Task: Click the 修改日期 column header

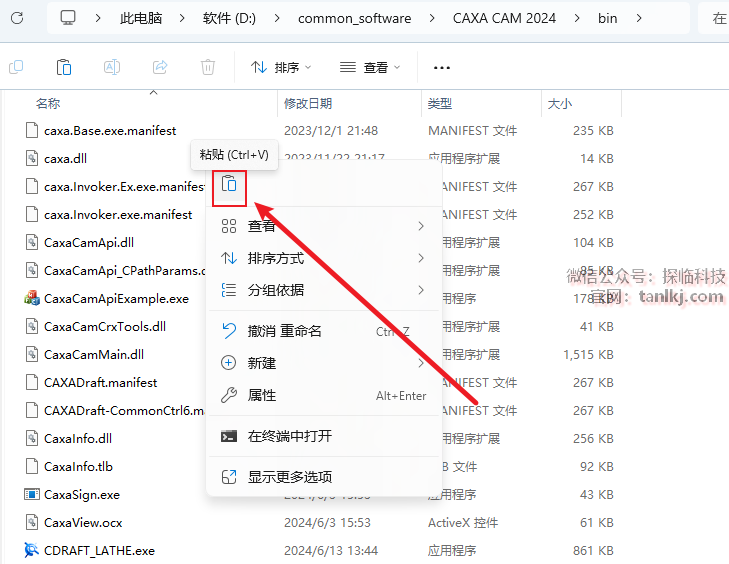Action: pos(308,103)
